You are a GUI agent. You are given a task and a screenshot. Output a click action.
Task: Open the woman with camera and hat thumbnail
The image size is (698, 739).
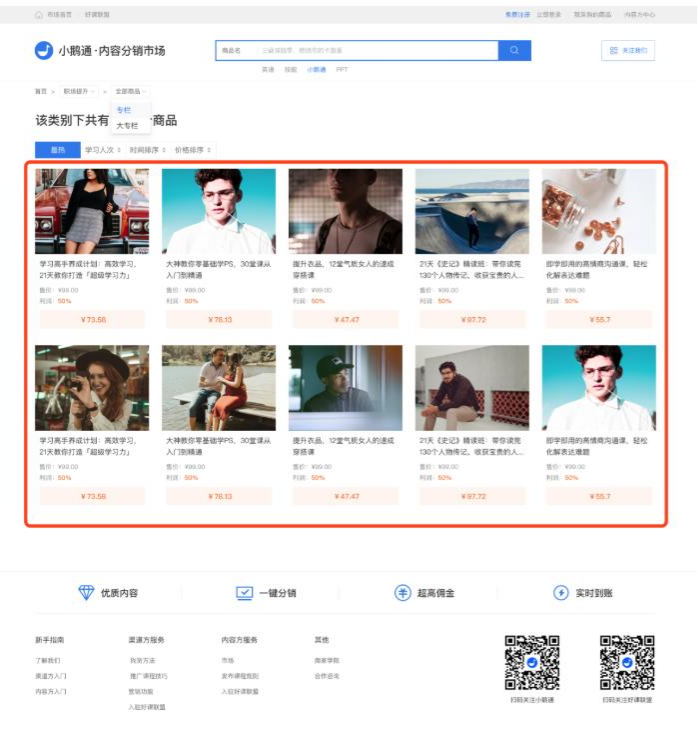[92, 388]
